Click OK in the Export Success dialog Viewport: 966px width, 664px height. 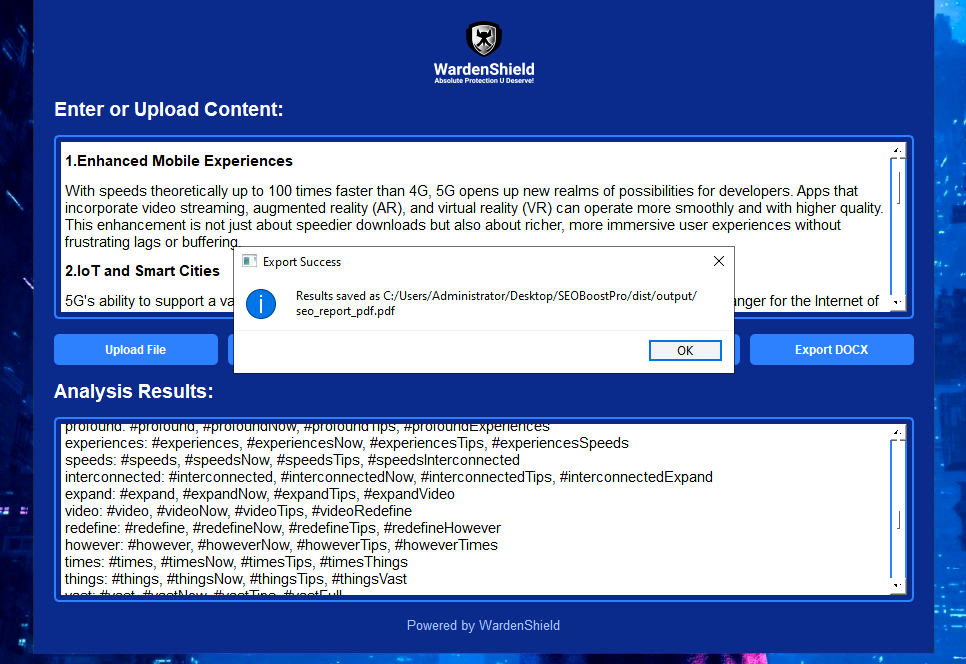click(x=685, y=350)
